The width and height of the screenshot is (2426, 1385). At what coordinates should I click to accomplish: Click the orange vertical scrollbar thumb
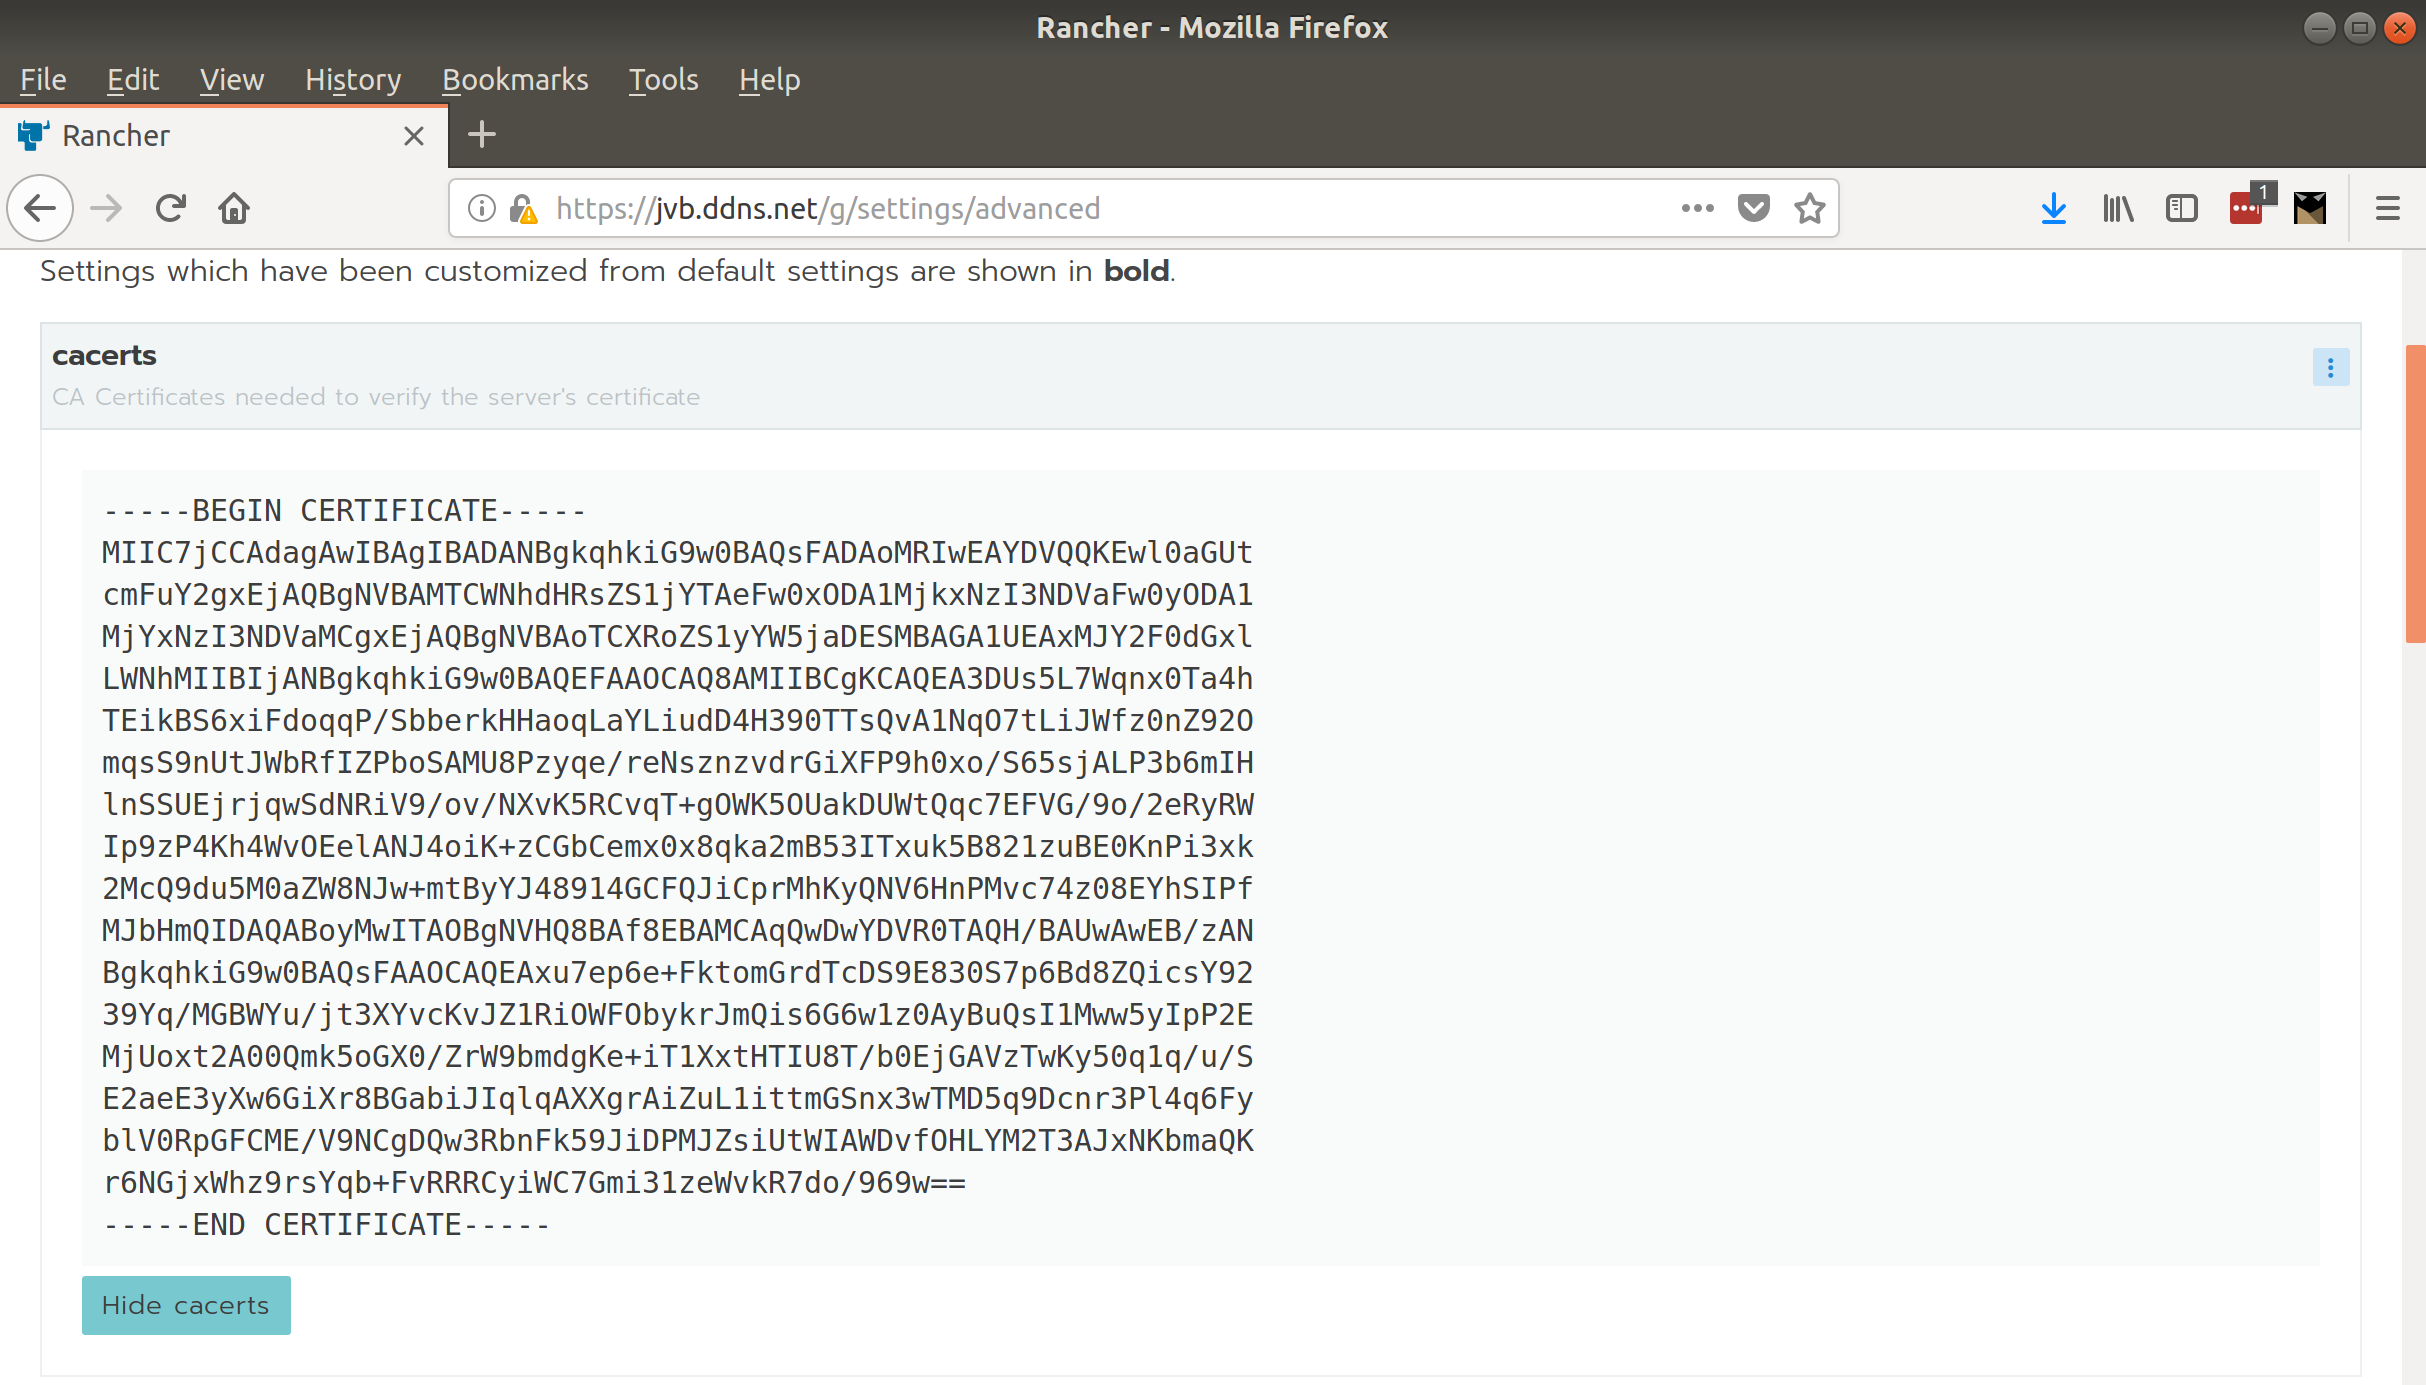[2414, 492]
